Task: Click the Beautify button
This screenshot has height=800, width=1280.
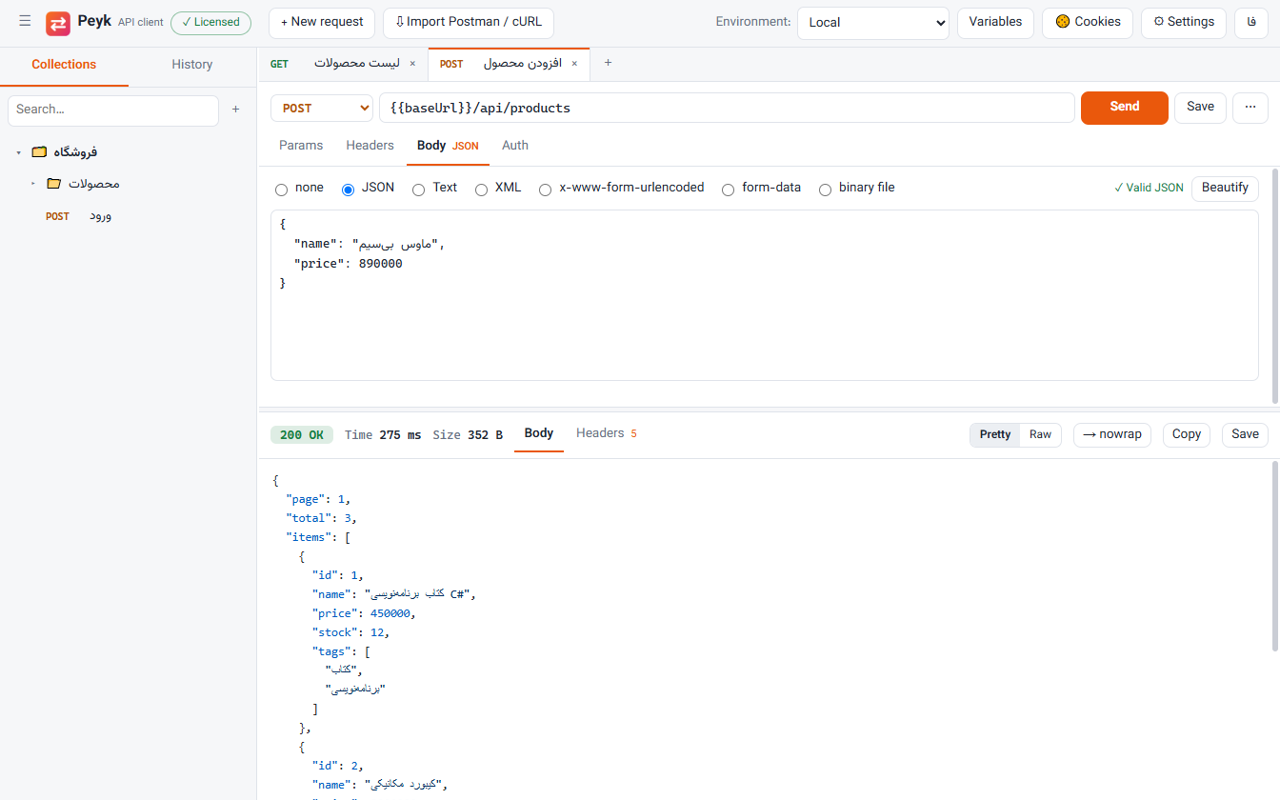Action: point(1225,188)
